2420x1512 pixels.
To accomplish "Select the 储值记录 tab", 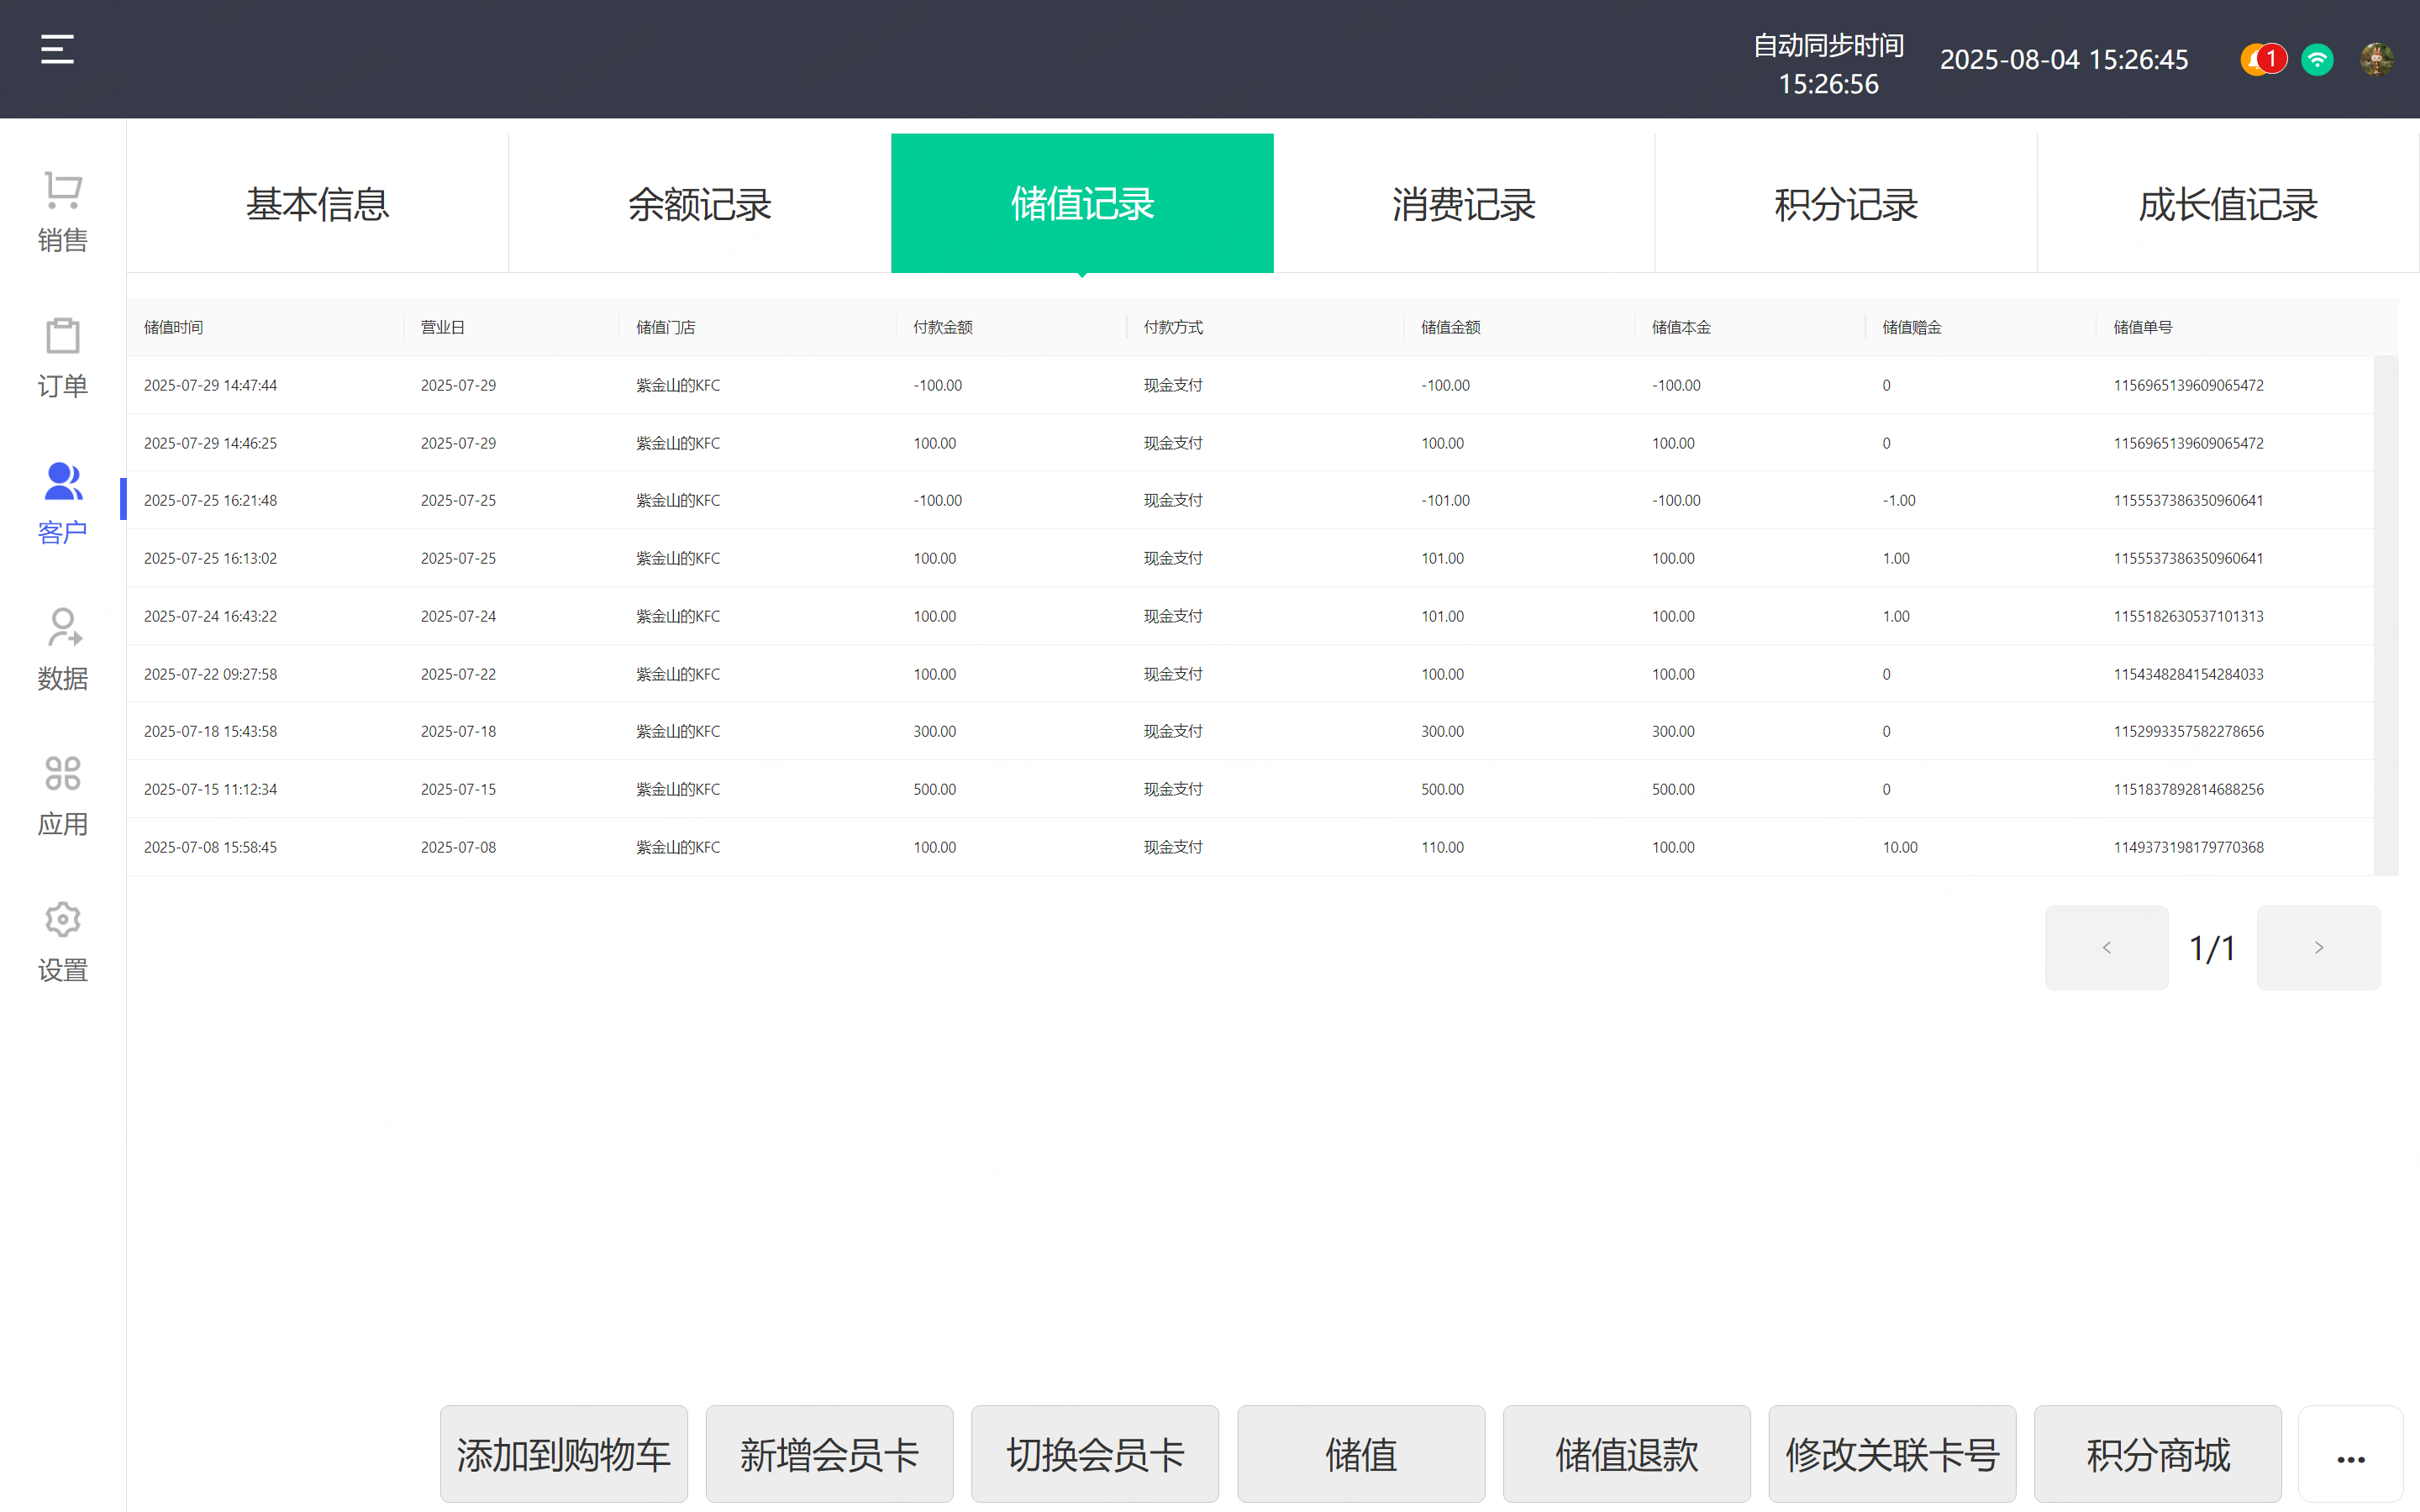I will 1082,203.
